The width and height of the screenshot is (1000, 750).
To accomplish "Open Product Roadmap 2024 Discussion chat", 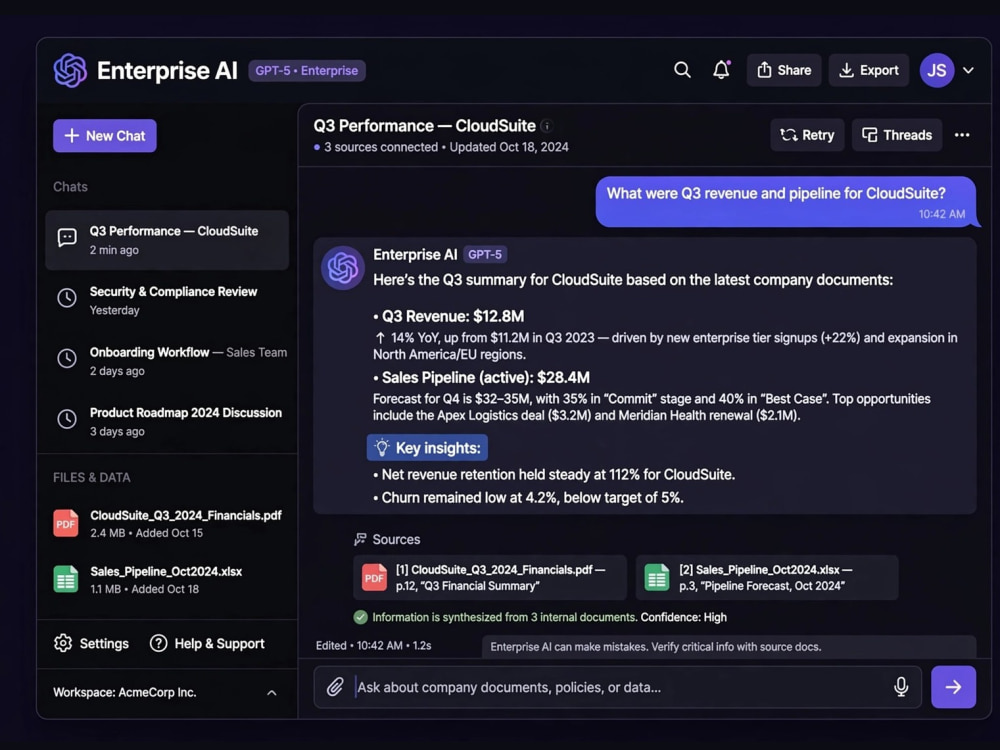I will (x=167, y=422).
